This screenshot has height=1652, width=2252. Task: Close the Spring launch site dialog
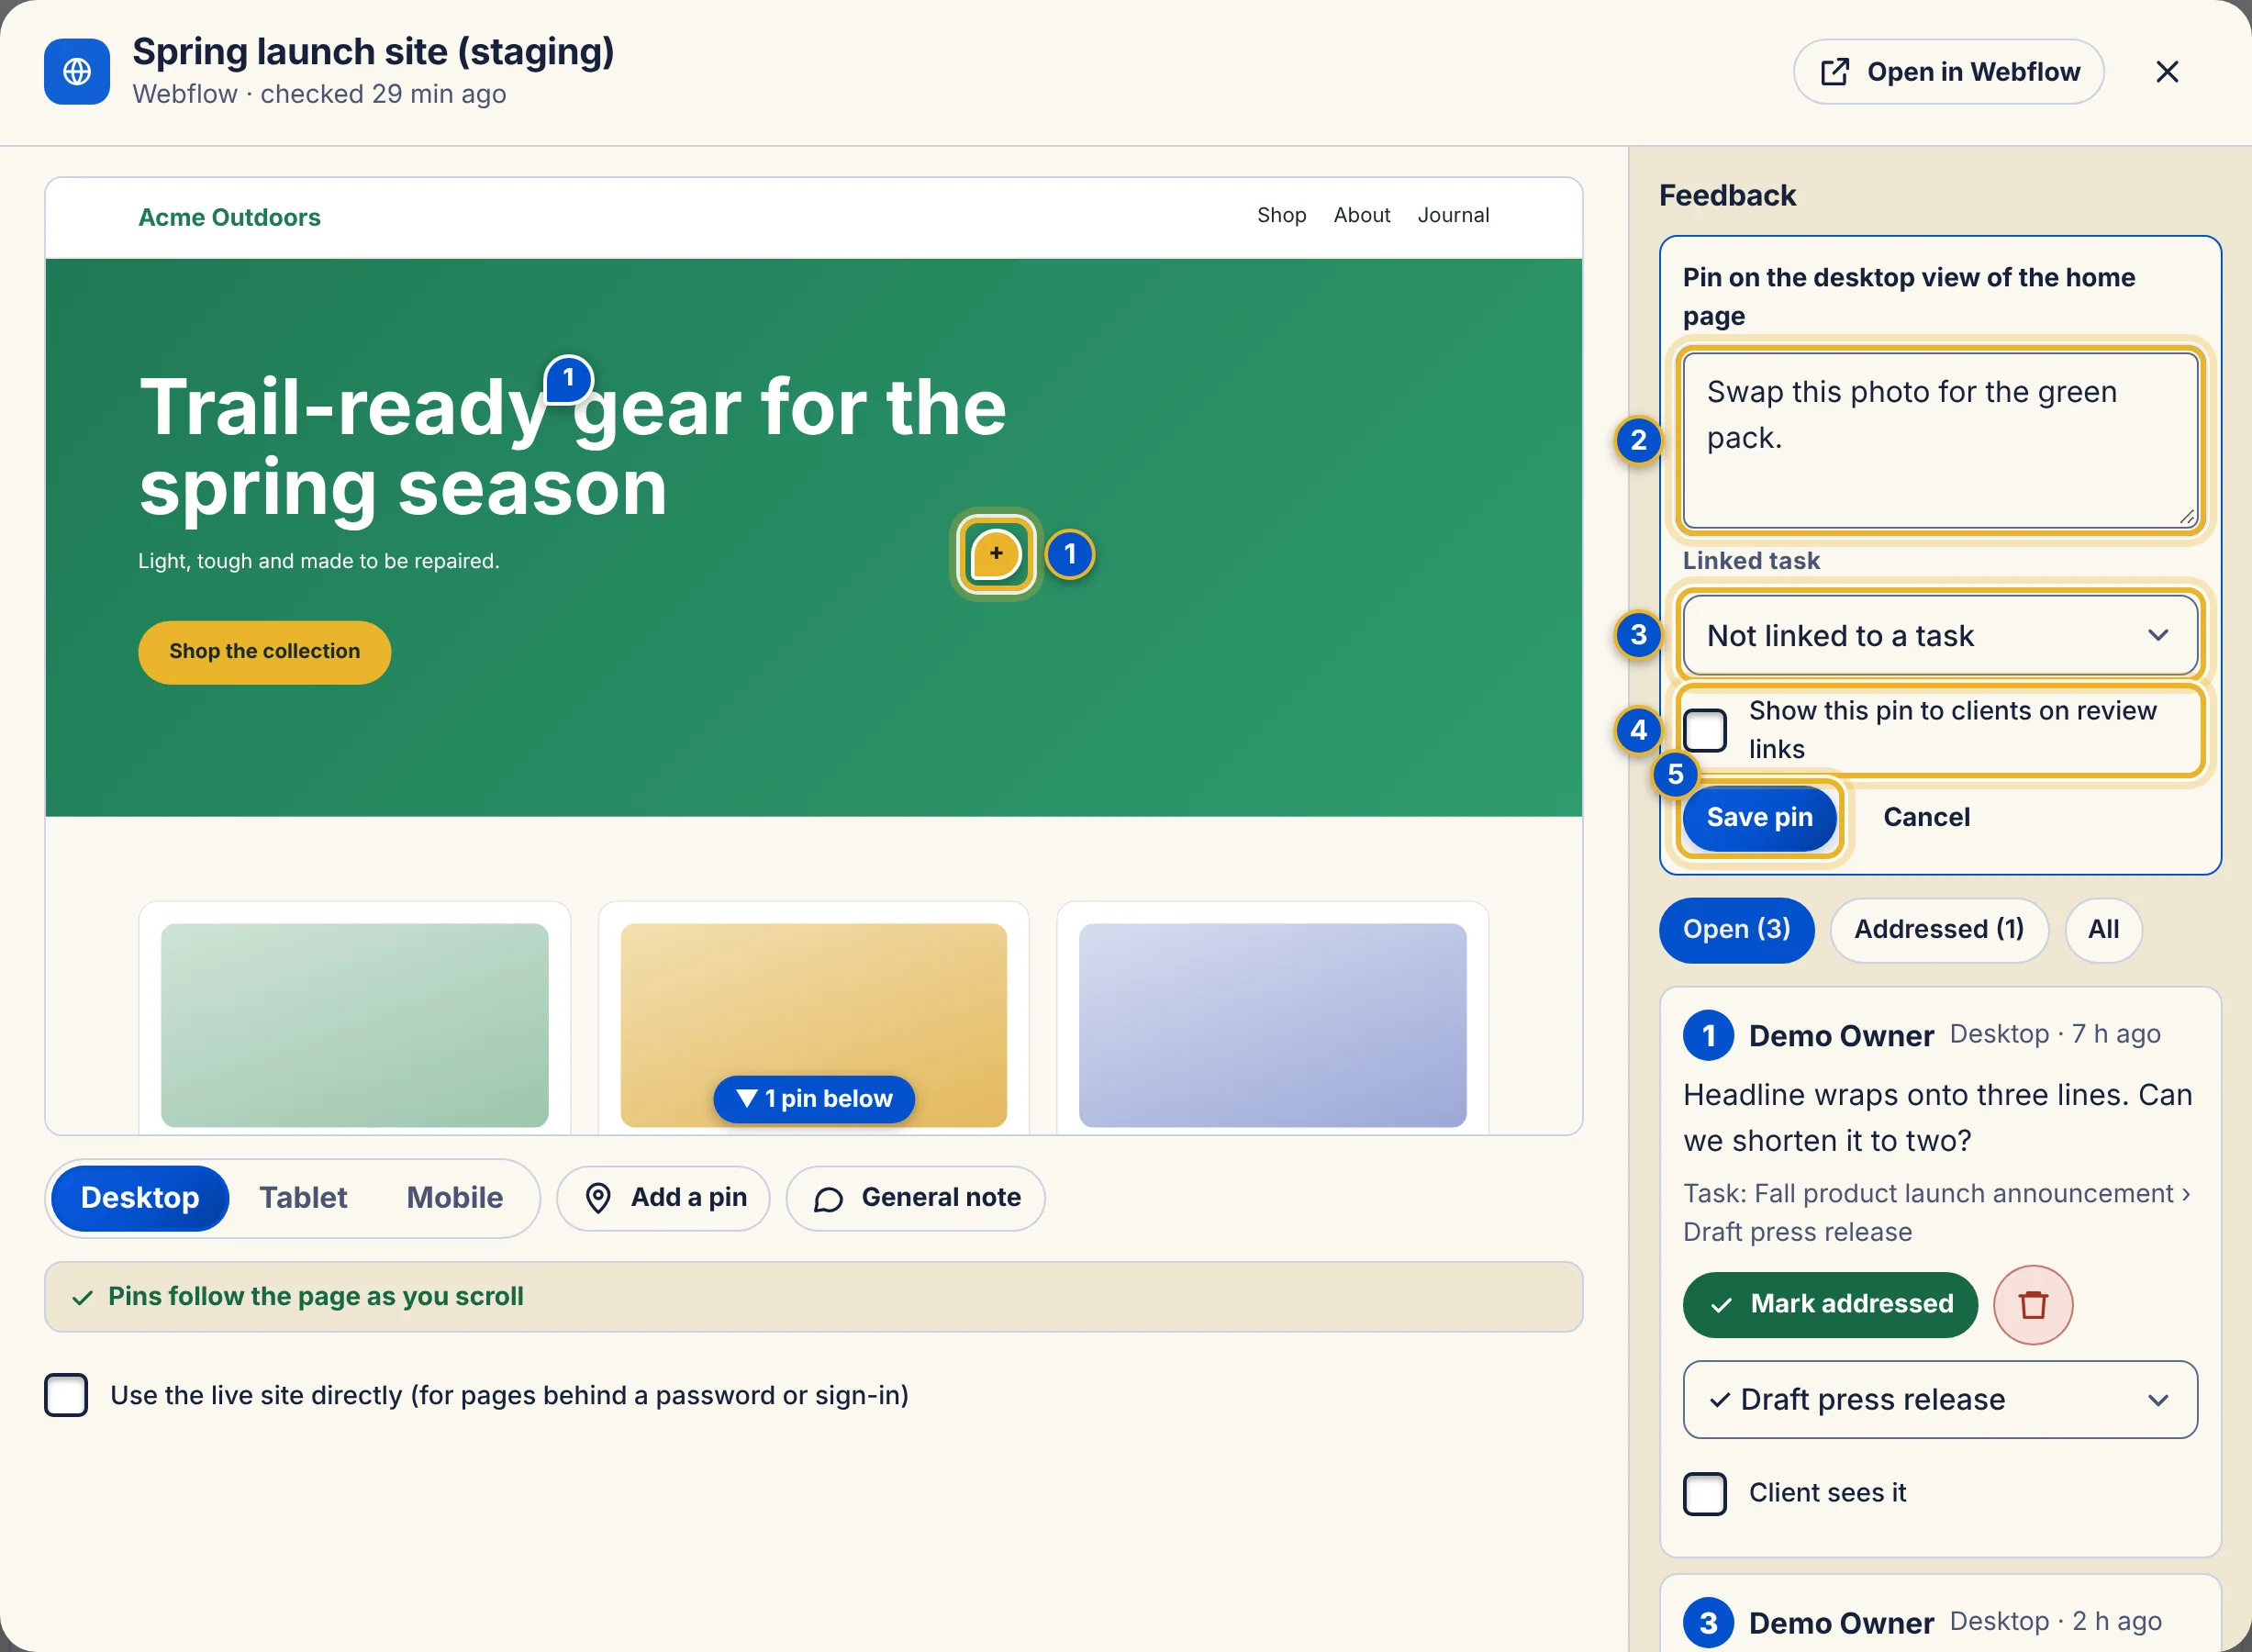pos(2167,72)
